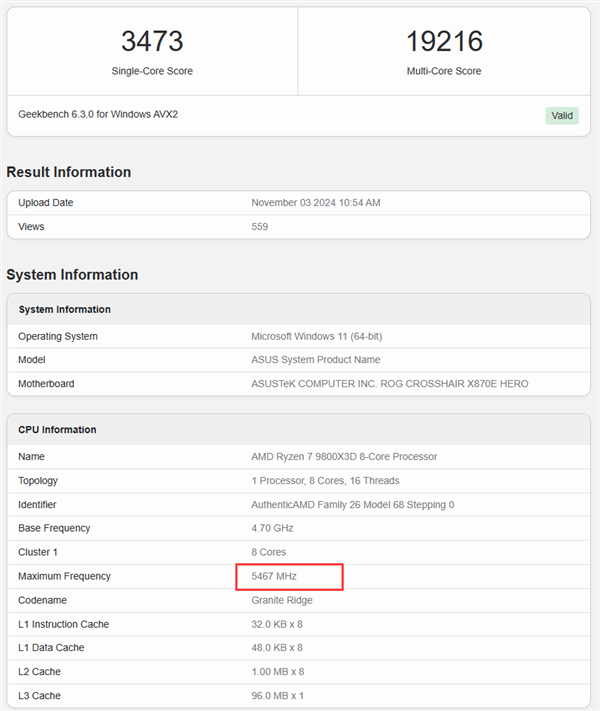Image resolution: width=600 pixels, height=711 pixels.
Task: Click the ROG CROSSHAIR X870E HERO motherboard value
Action: tap(389, 384)
